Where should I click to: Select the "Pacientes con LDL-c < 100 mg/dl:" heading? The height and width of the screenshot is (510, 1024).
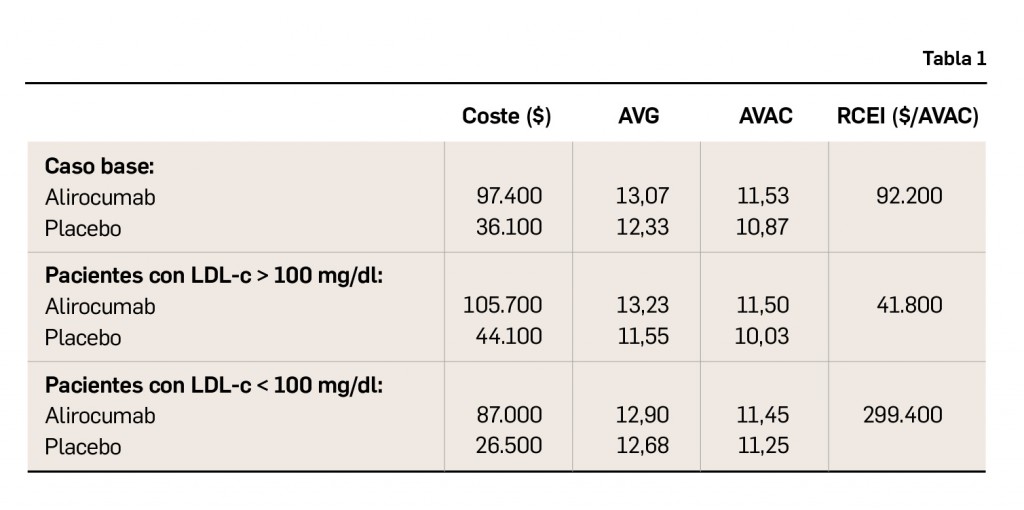pyautogui.click(x=214, y=385)
